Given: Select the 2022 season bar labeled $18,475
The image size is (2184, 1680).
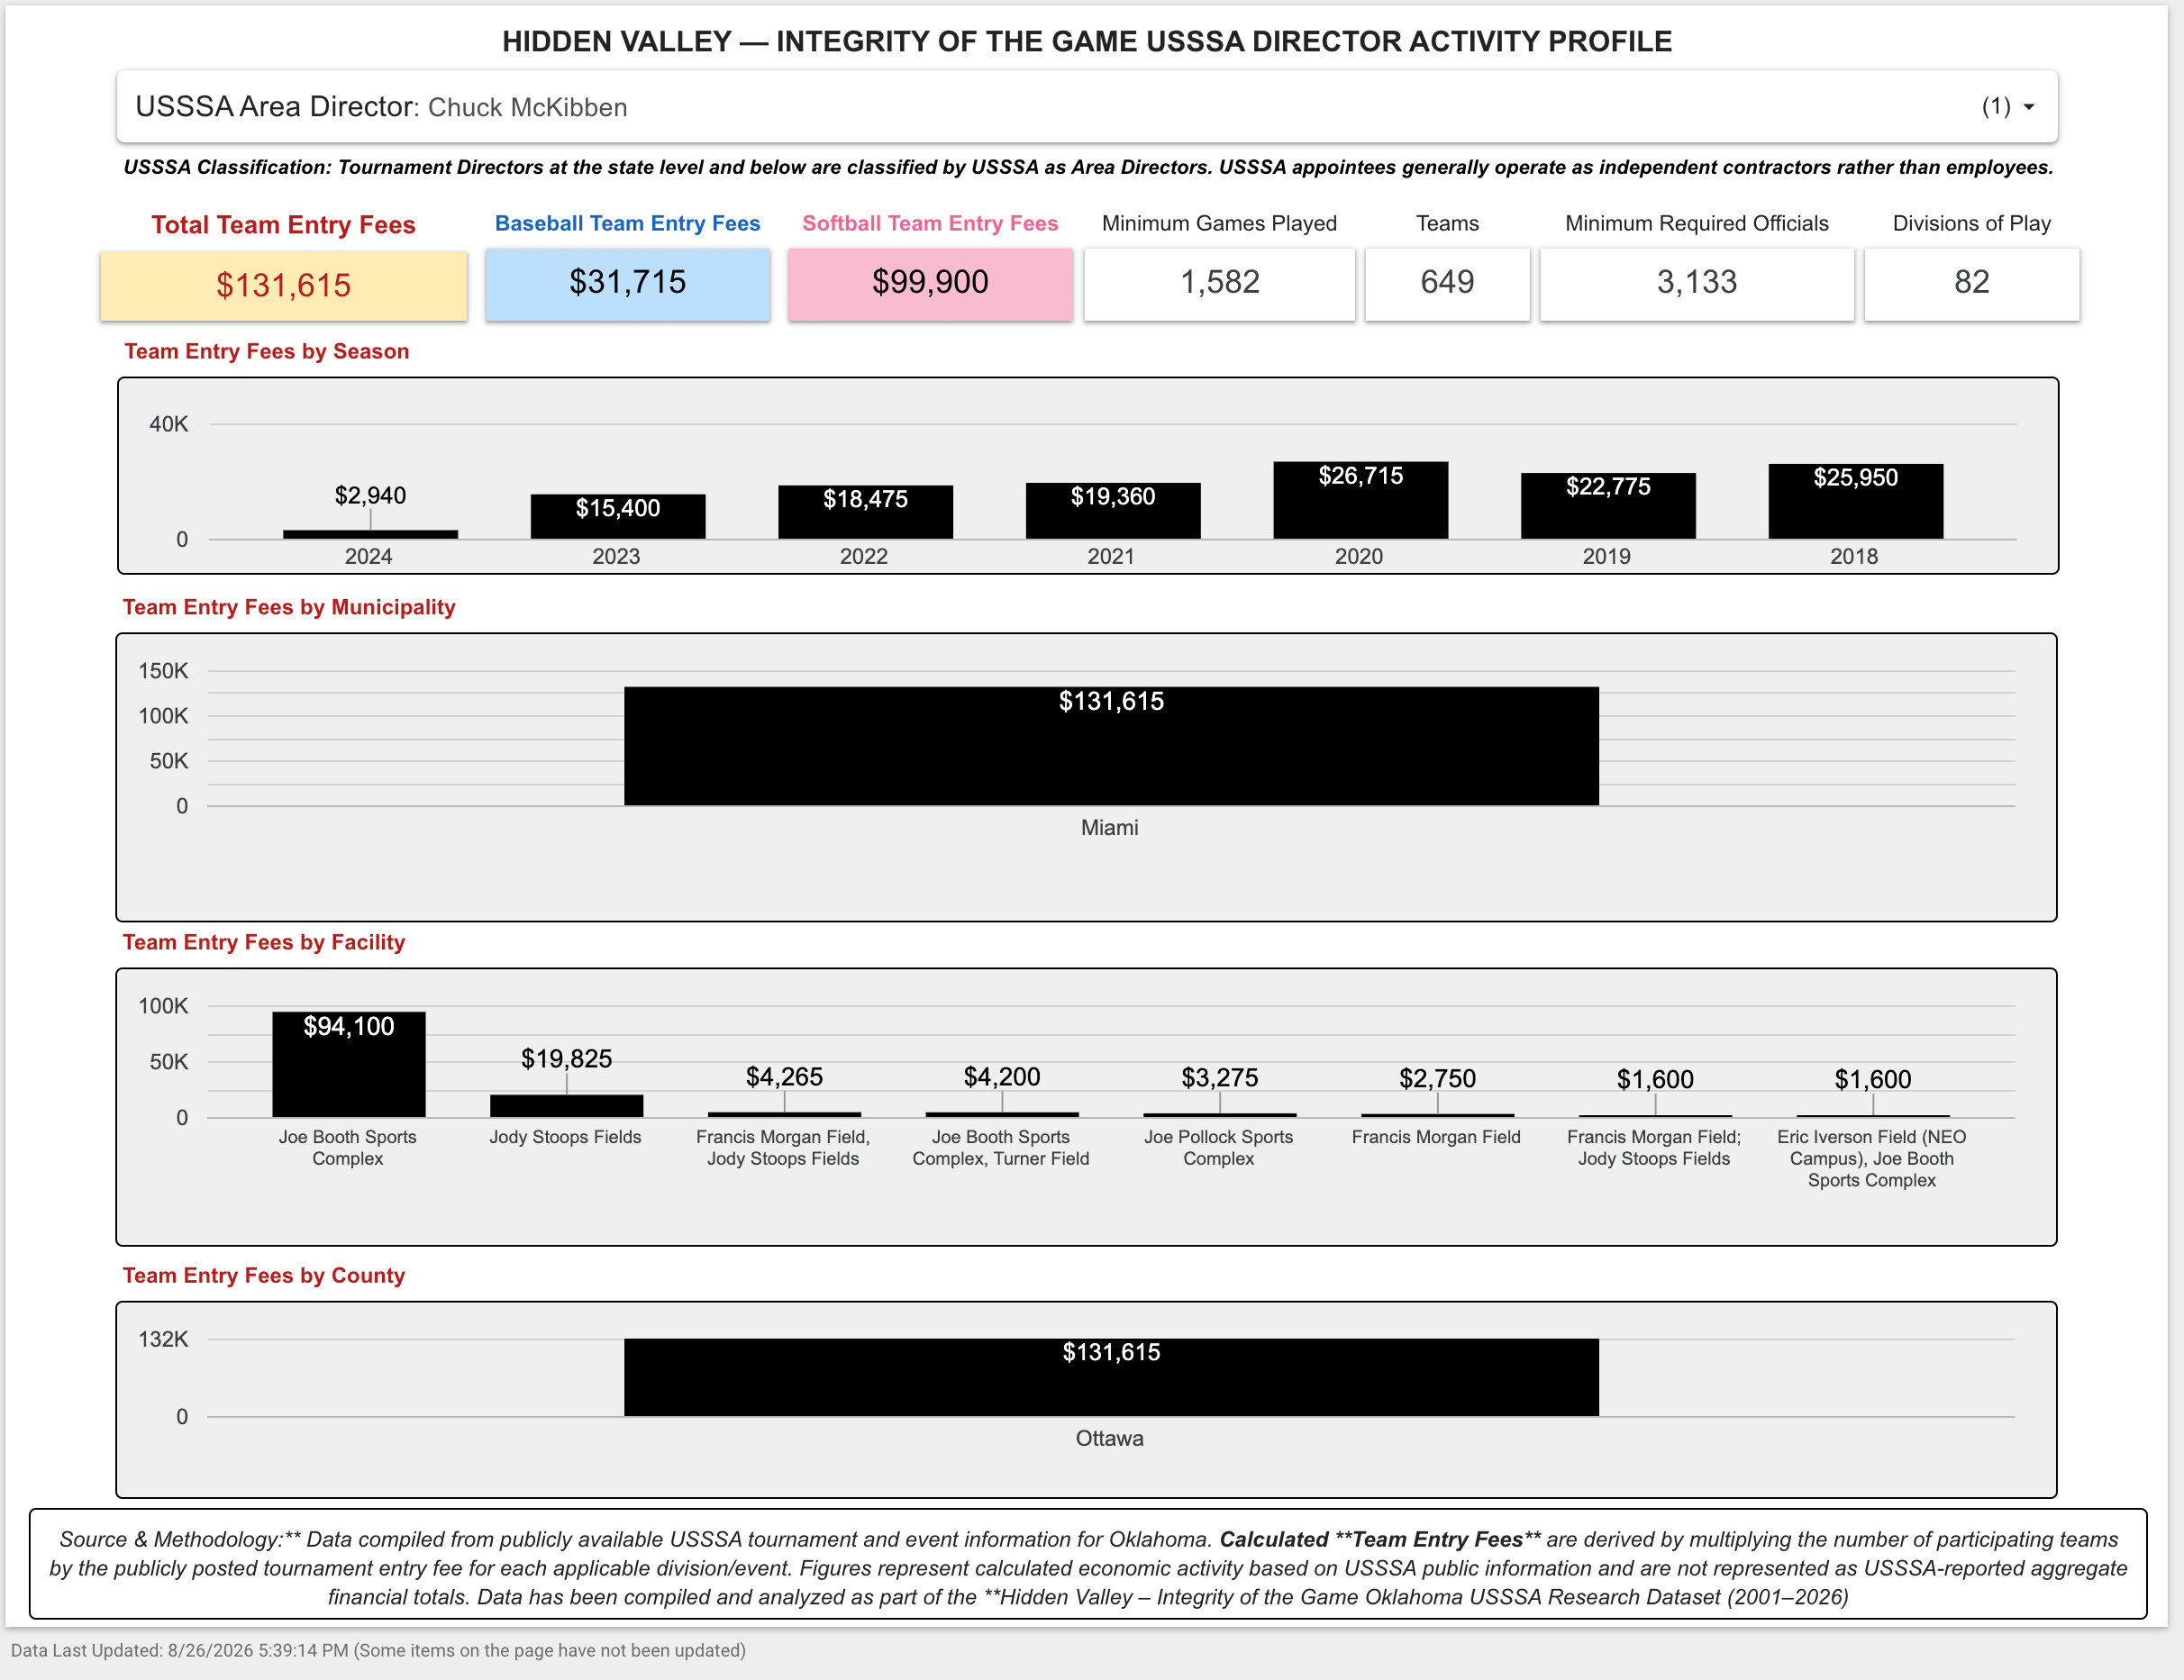Looking at the screenshot, I should click(x=866, y=512).
